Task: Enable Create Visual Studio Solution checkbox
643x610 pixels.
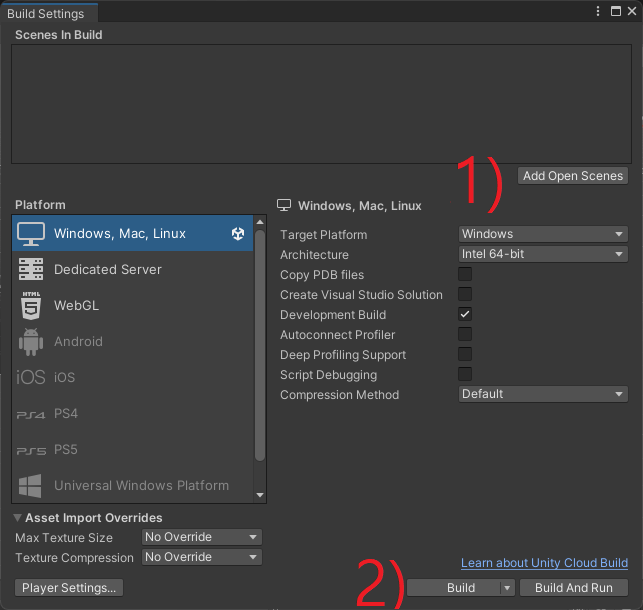Action: click(465, 294)
